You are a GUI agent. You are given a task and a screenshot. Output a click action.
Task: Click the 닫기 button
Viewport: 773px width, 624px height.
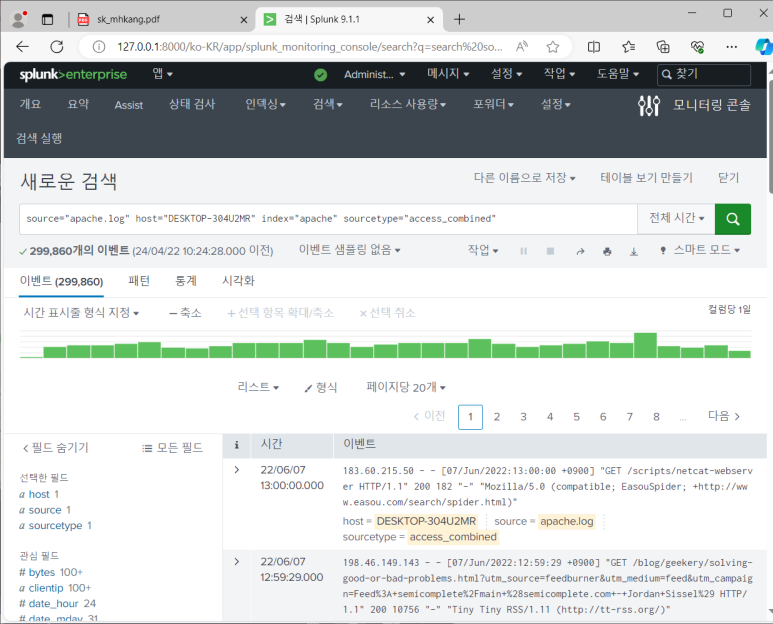click(728, 177)
